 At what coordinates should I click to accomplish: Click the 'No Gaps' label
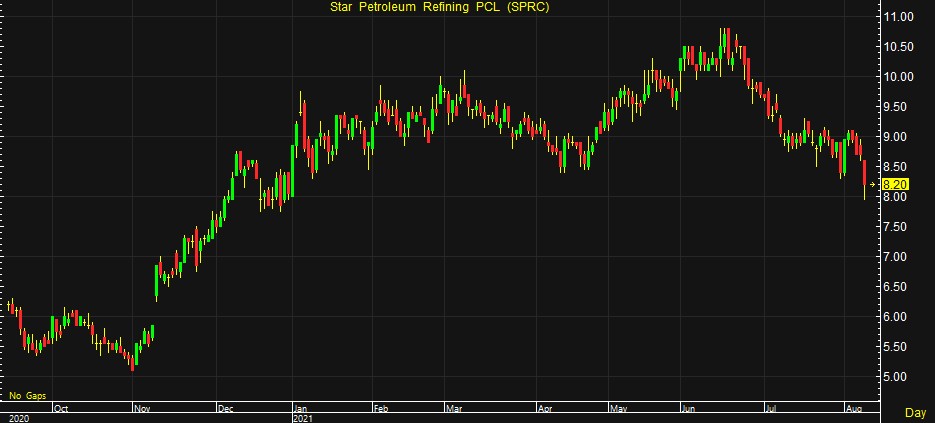pyautogui.click(x=27, y=396)
